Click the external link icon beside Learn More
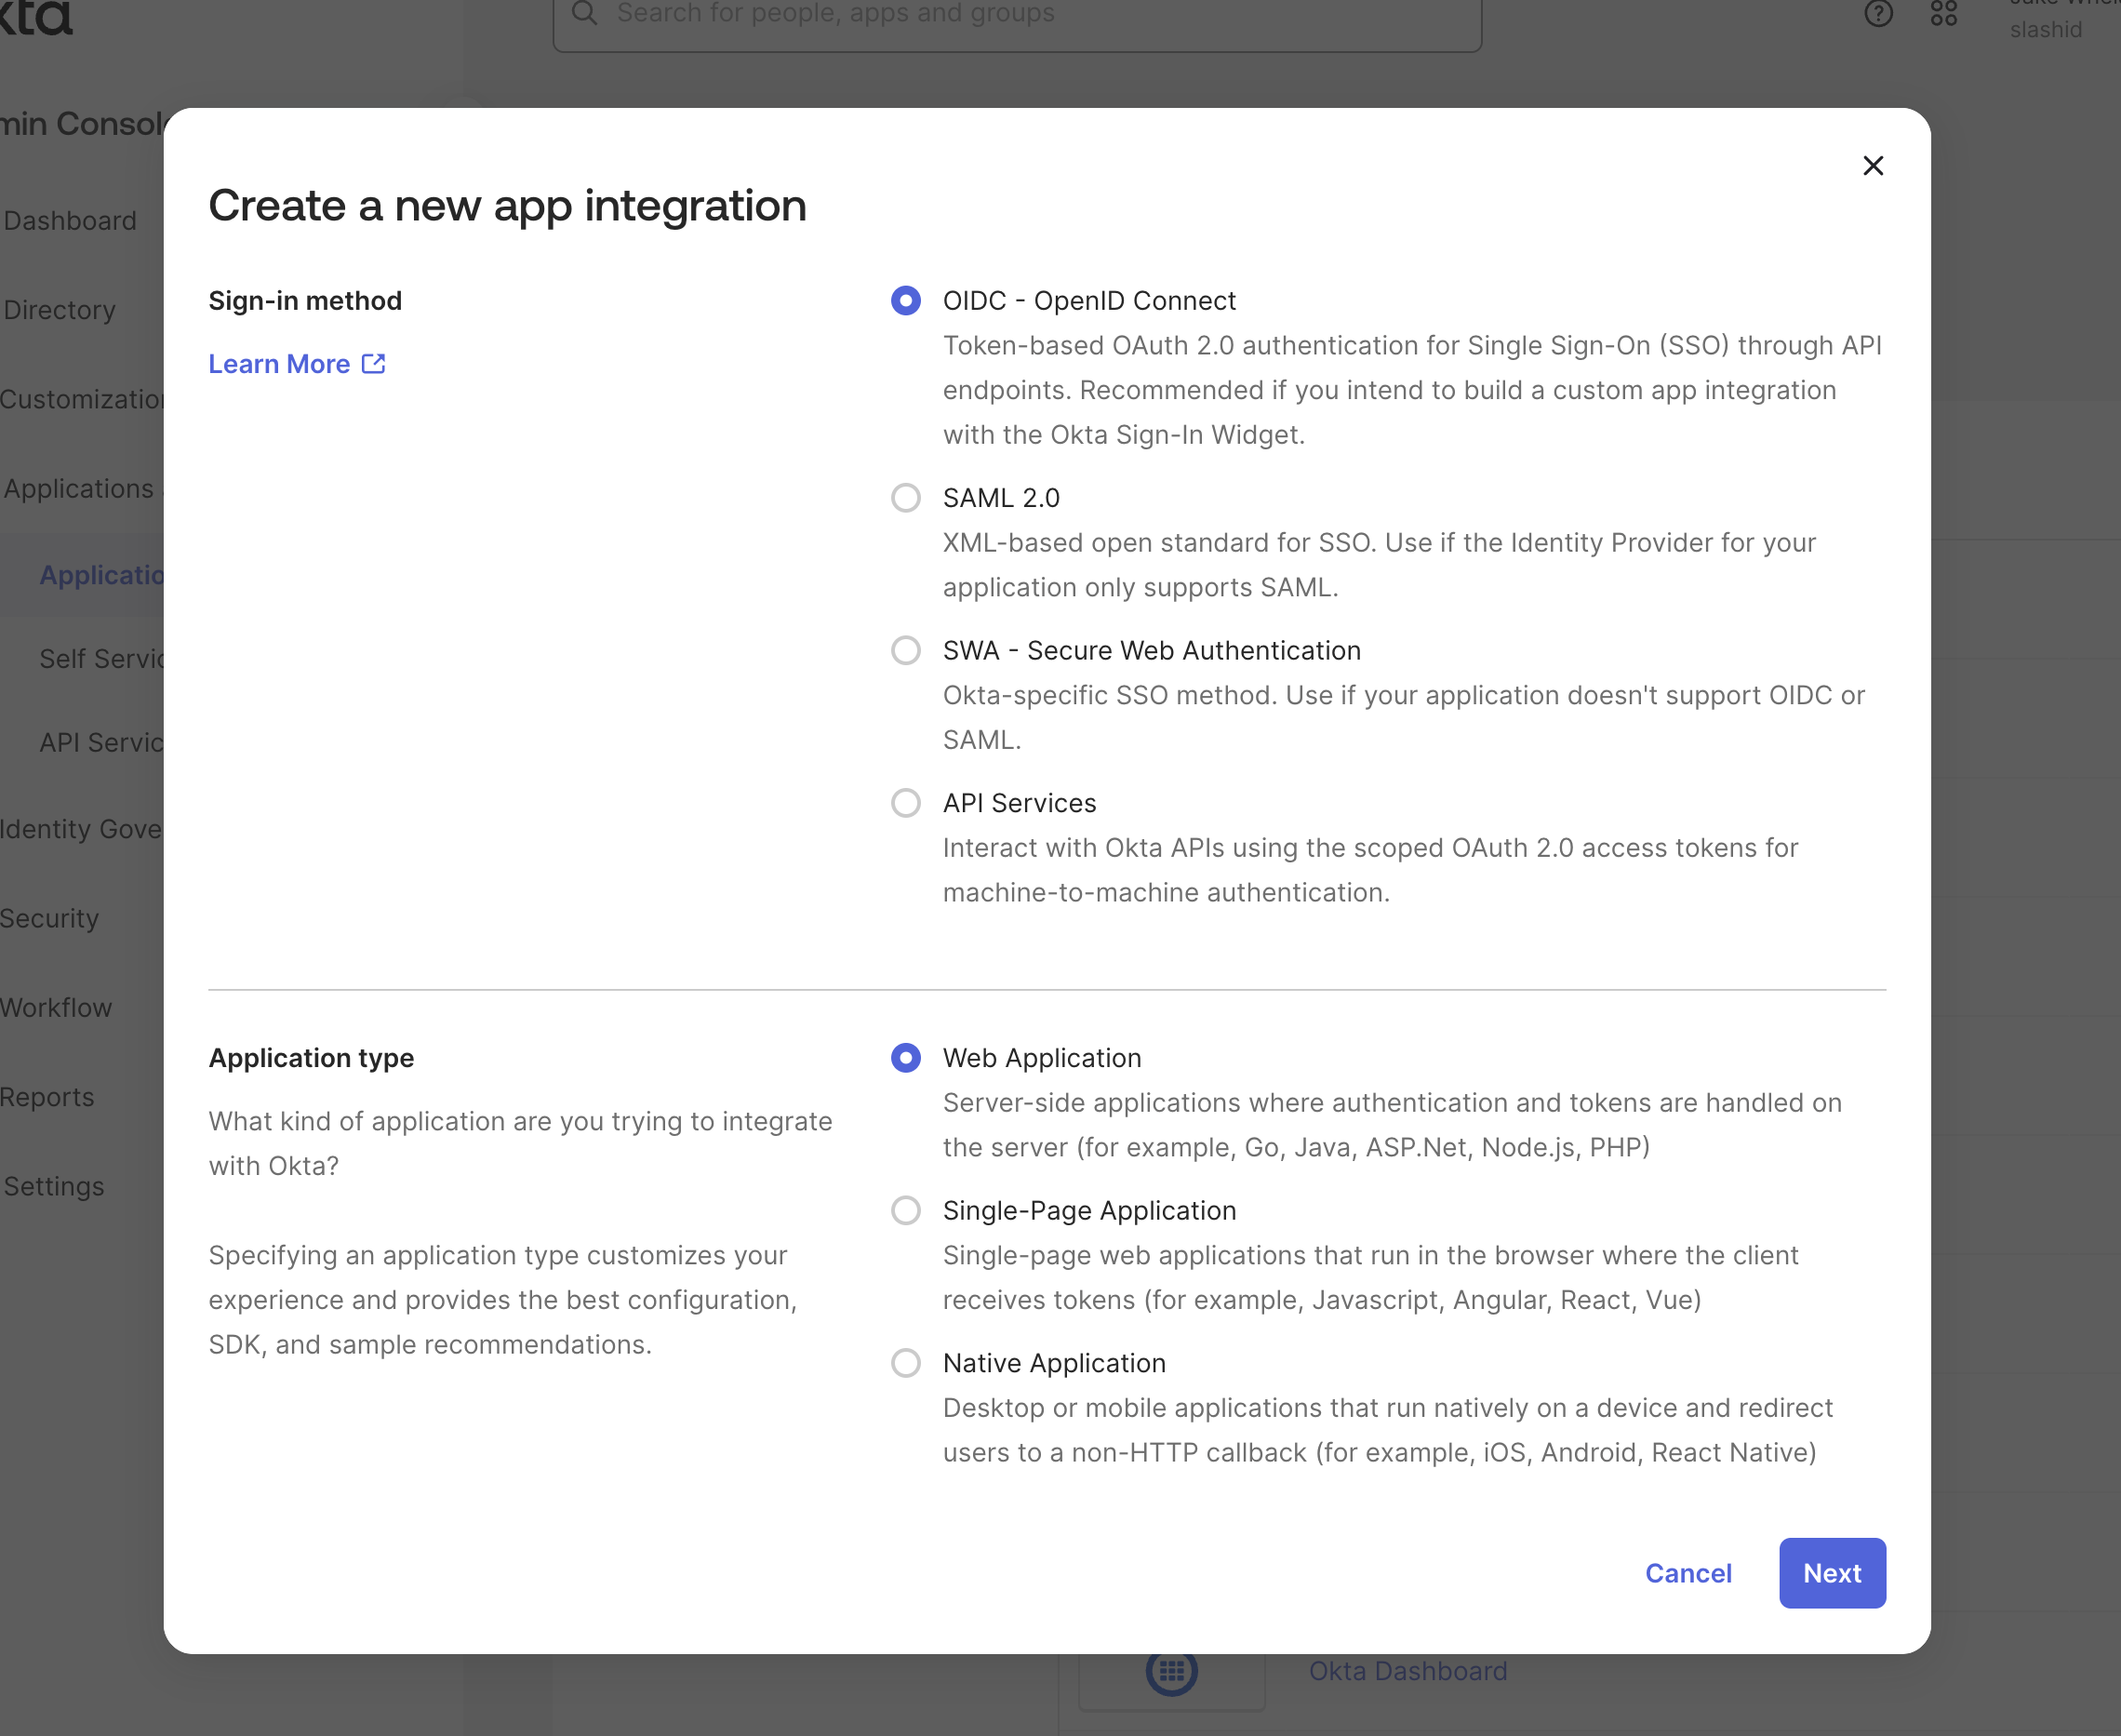The width and height of the screenshot is (2121, 1736). (374, 363)
